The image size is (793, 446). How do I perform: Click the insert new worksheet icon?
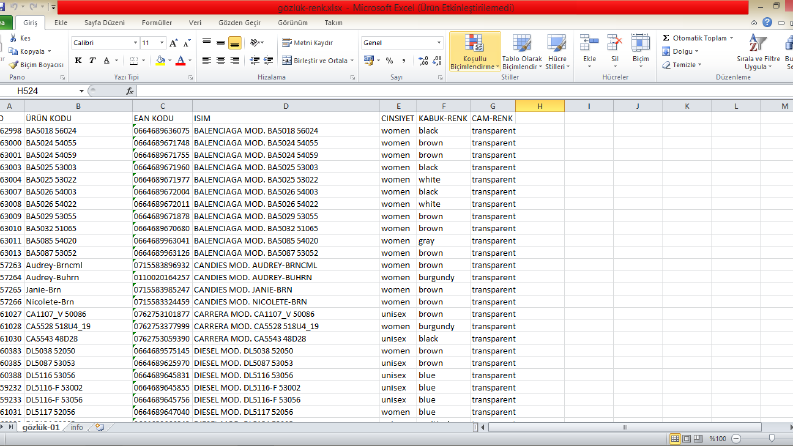(x=100, y=427)
